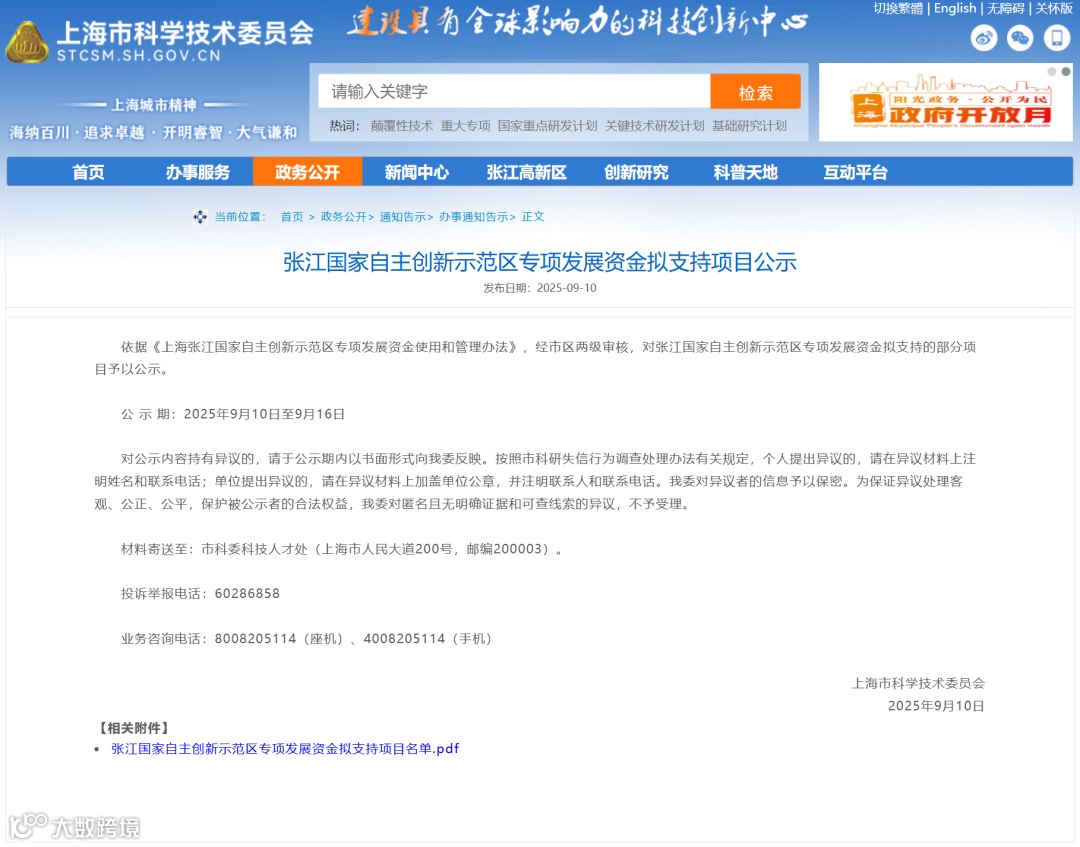Screen dimensions: 1080x847
Task: Go to 首页 in breadcrumb
Action: (292, 217)
